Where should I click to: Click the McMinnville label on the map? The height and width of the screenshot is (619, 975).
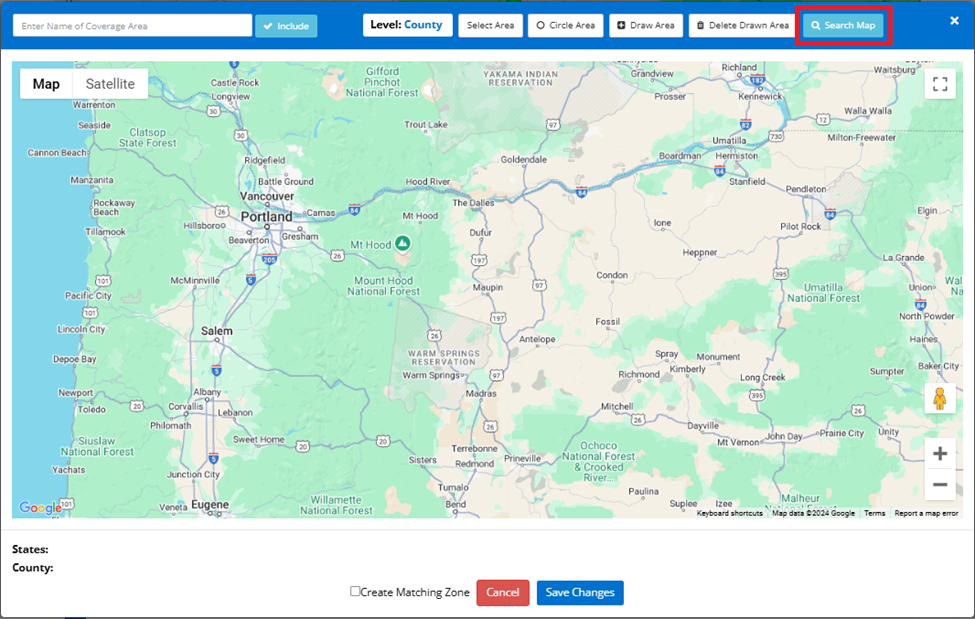[x=195, y=281]
